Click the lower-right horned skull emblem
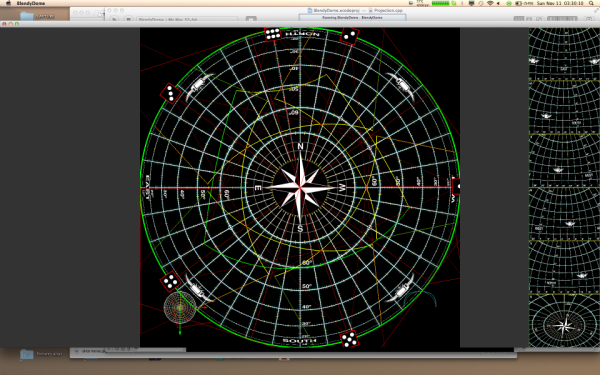Viewport: 600px width, 375px height. 402,288
